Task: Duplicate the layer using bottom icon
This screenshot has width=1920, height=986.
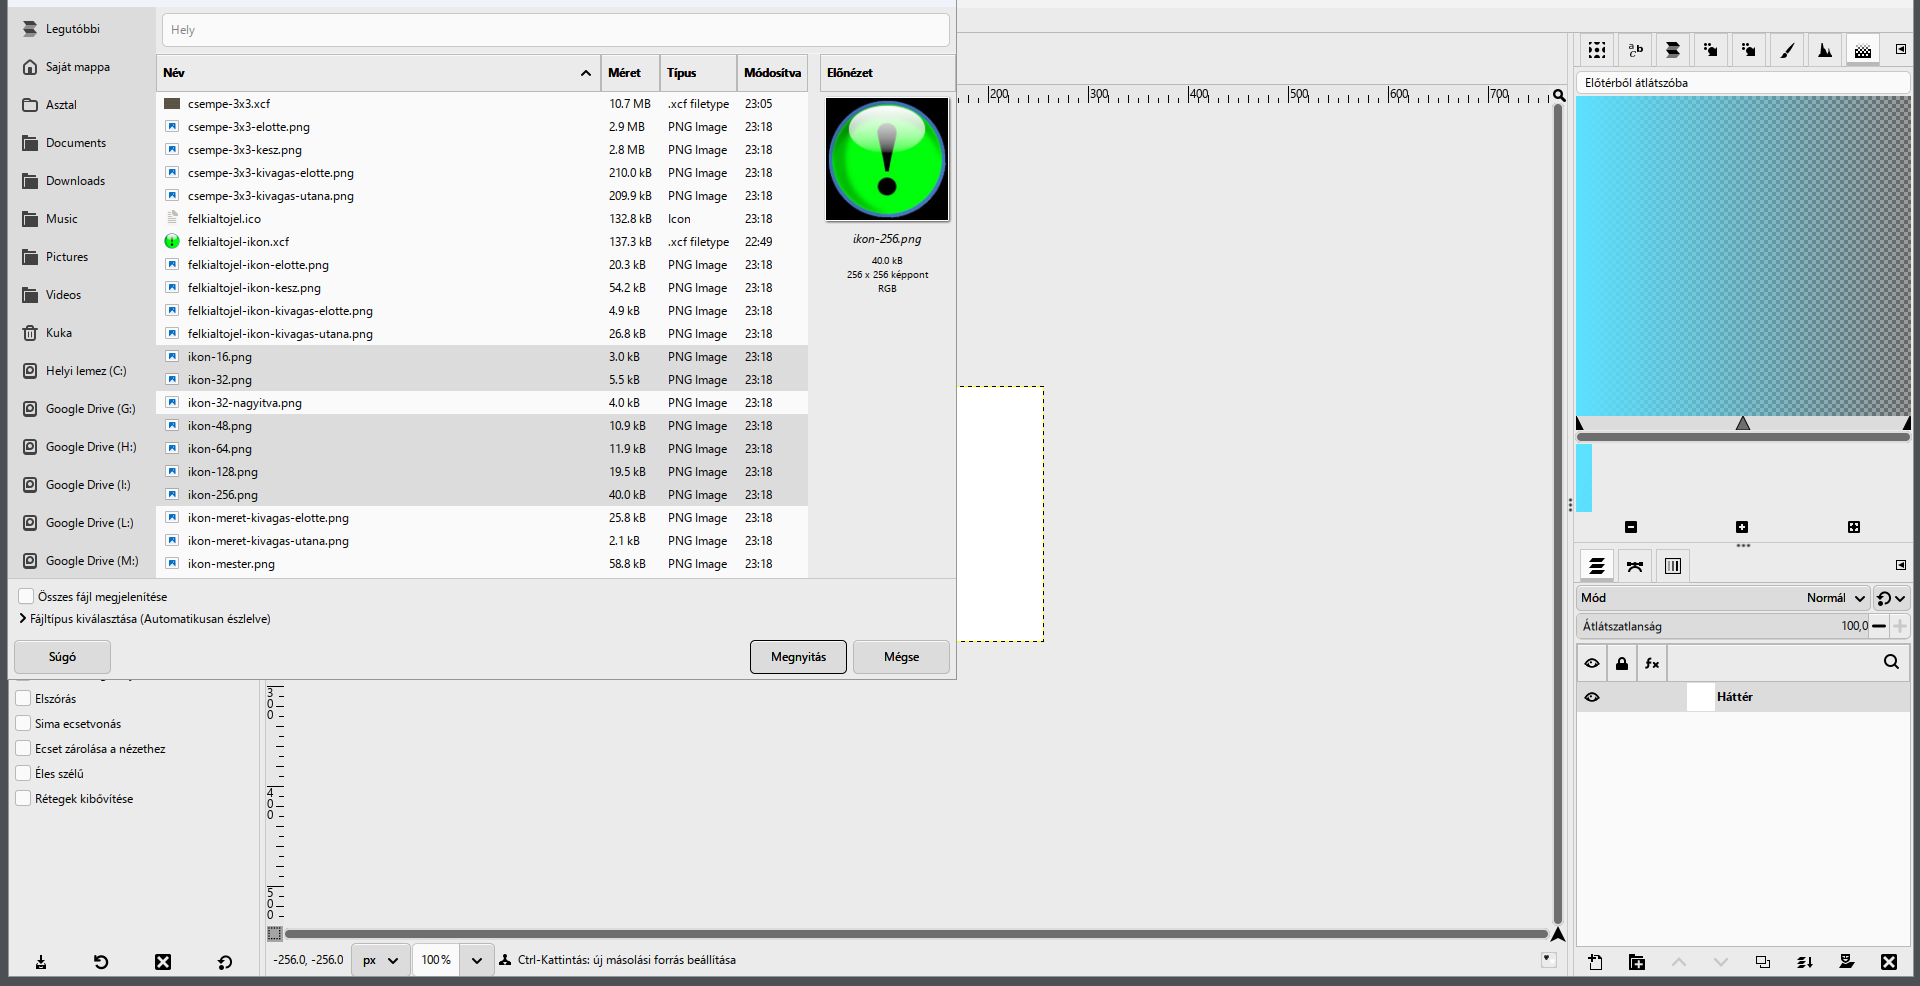Action: 1763,962
